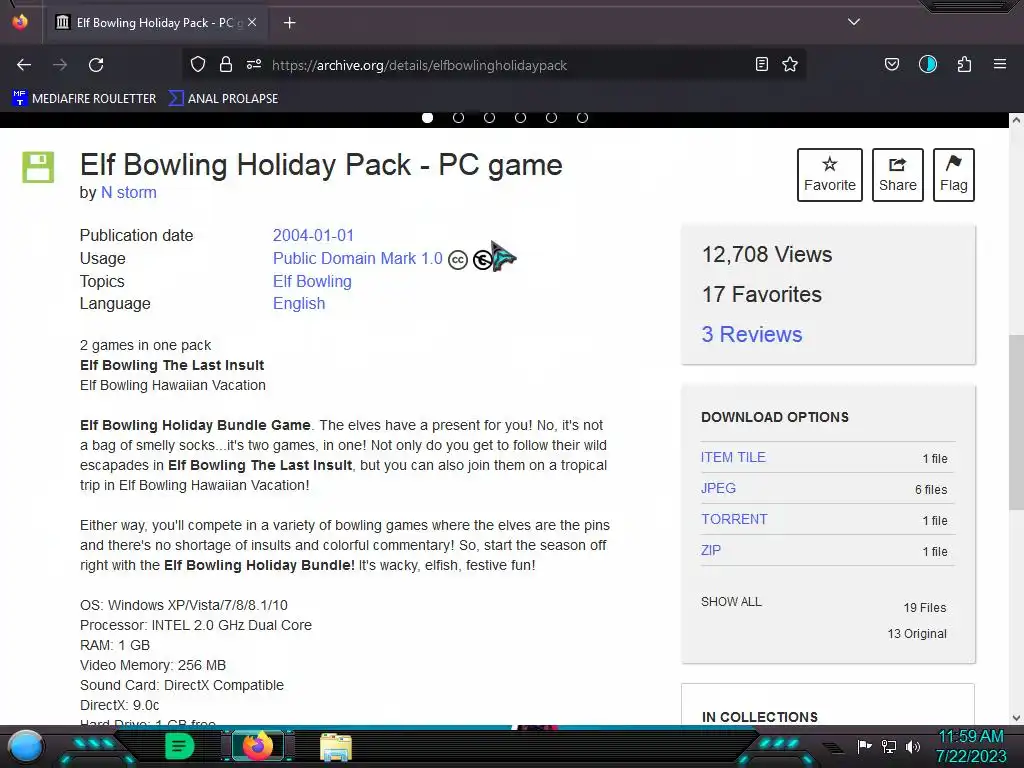
Task: Click the 13 Original files text
Action: tap(917, 633)
